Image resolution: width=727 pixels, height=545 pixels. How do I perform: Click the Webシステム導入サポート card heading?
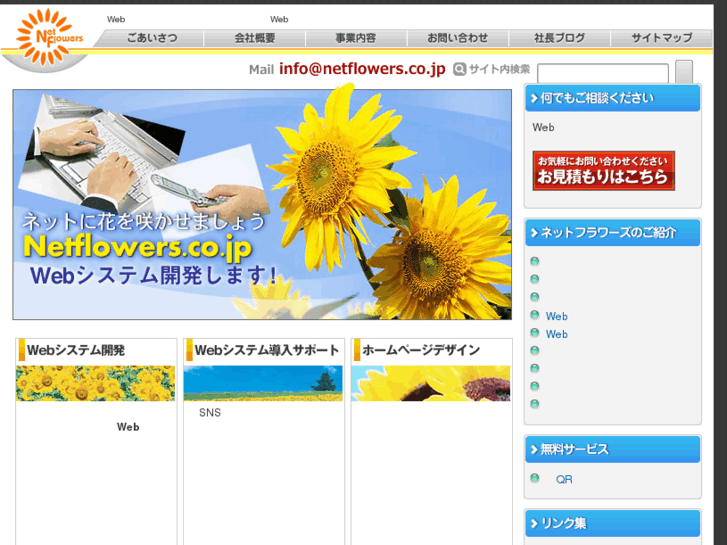[x=267, y=350]
